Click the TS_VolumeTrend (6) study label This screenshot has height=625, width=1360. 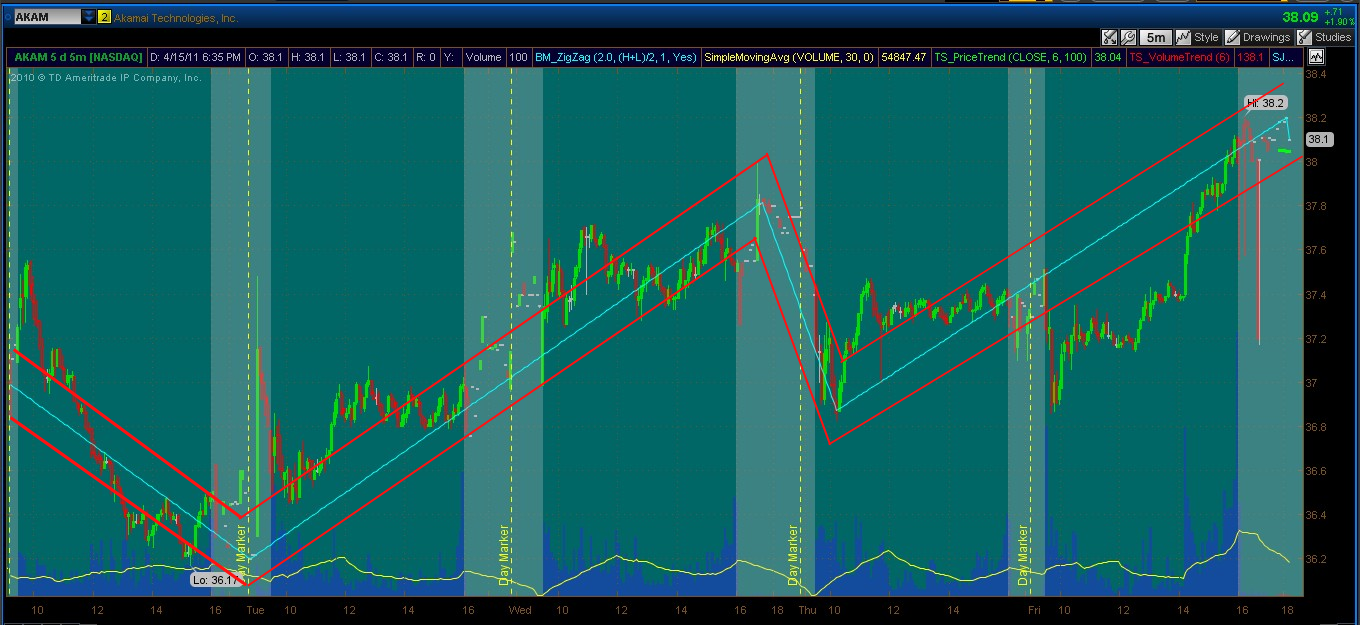(1180, 58)
